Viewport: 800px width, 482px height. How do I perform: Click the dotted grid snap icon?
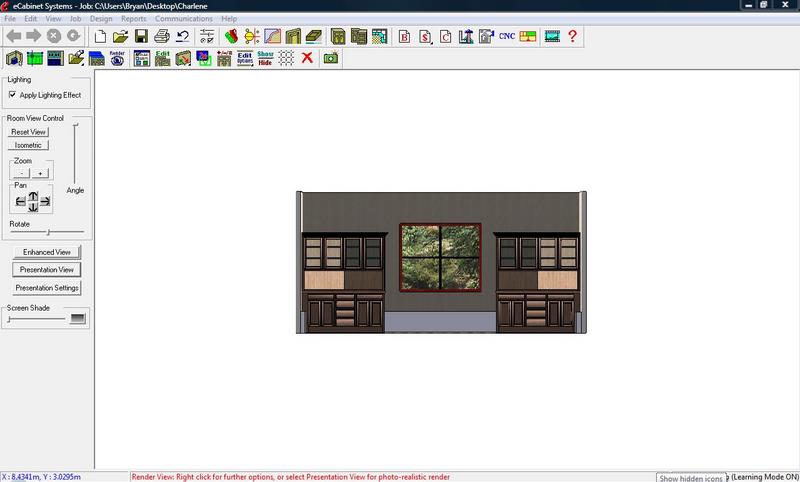pyautogui.click(x=286, y=58)
